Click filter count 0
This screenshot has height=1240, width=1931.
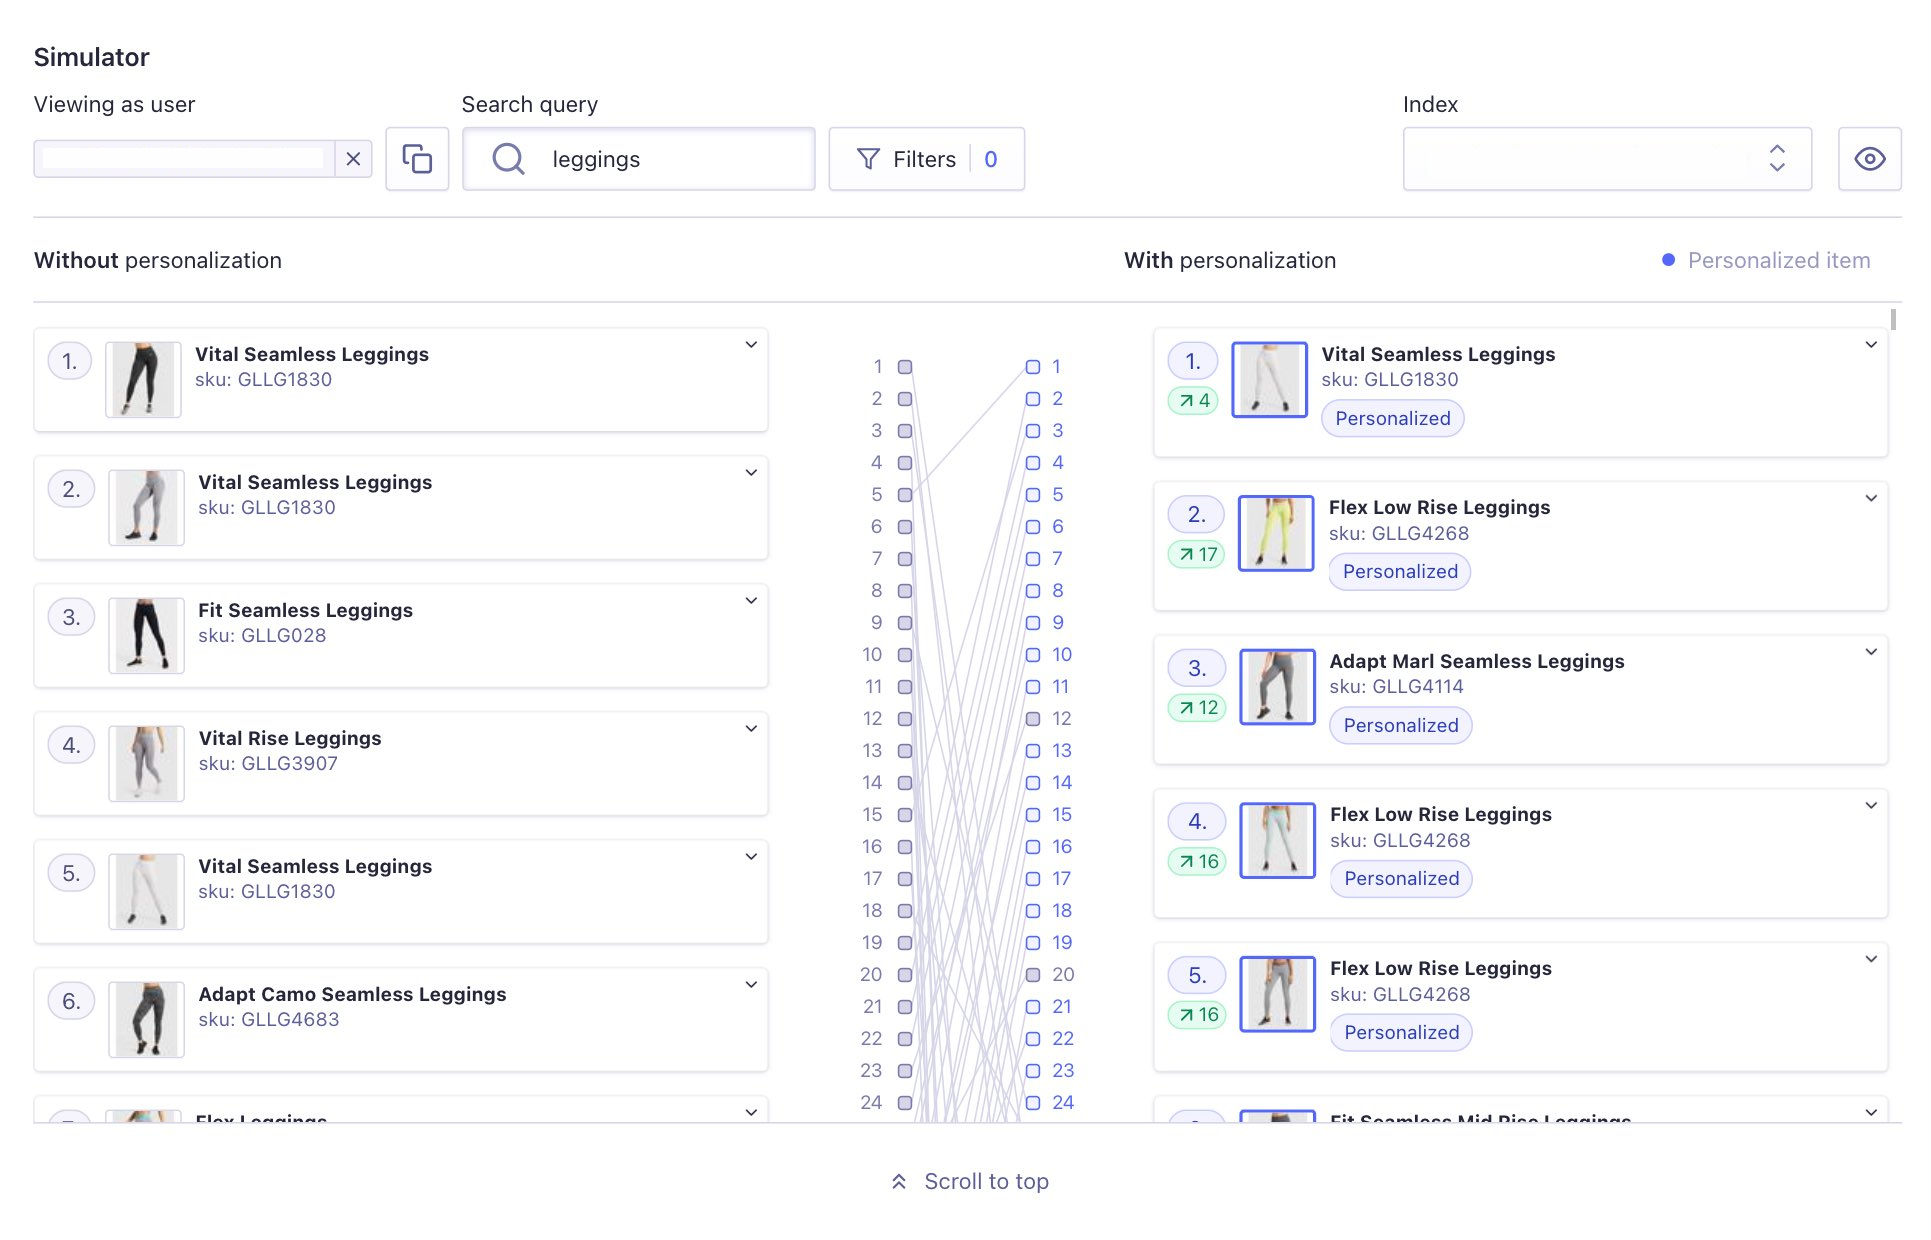click(990, 159)
